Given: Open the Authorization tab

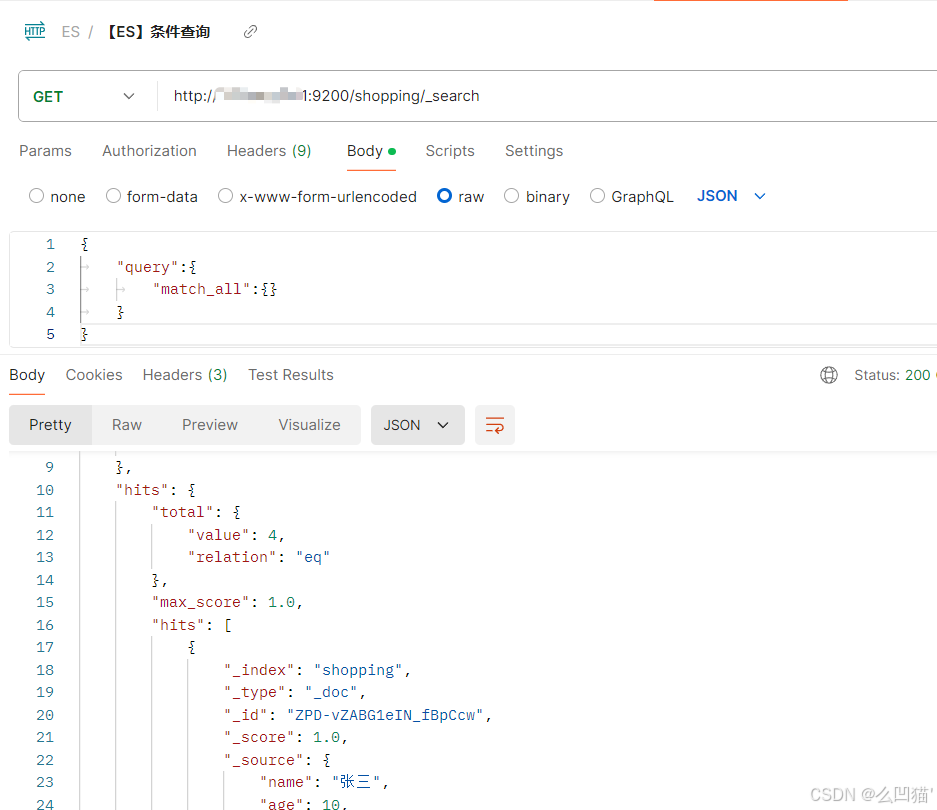Looking at the screenshot, I should click(149, 151).
